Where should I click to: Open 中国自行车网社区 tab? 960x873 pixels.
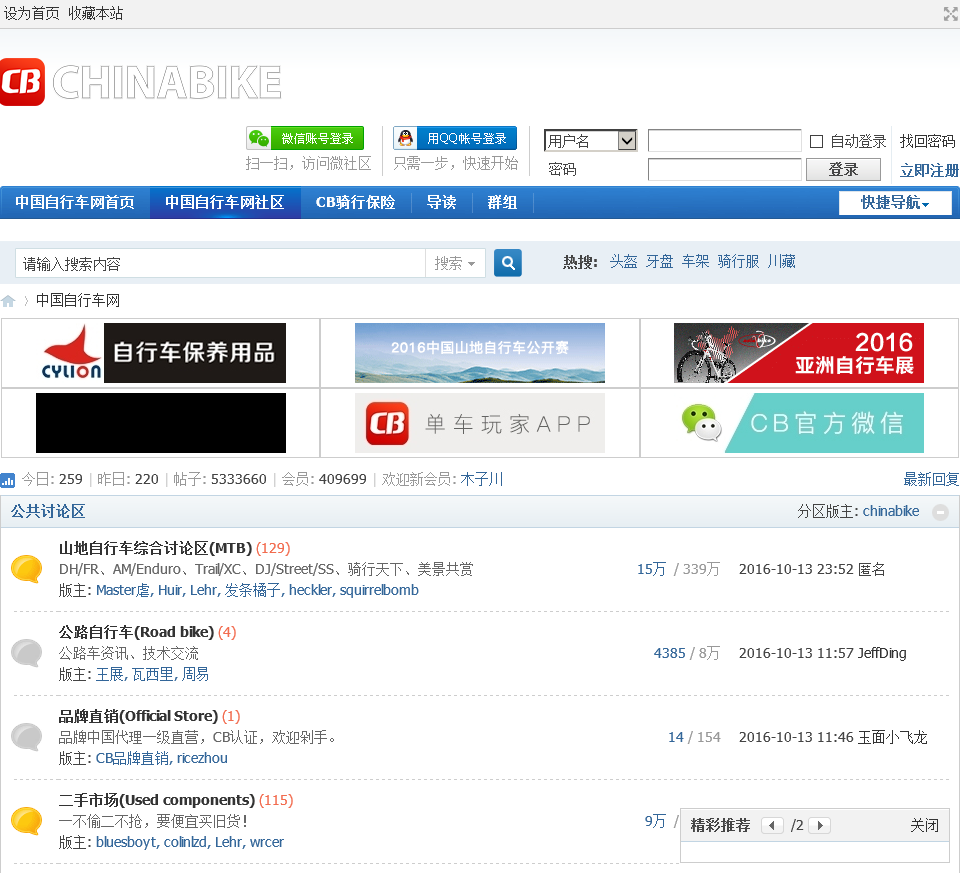[x=225, y=203]
